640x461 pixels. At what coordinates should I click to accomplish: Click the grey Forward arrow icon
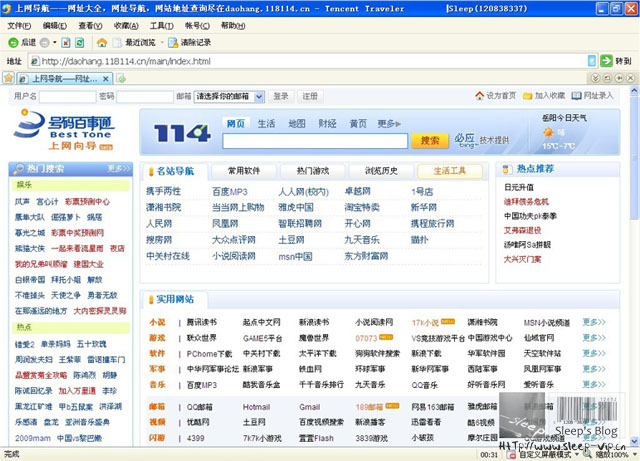(x=44, y=42)
